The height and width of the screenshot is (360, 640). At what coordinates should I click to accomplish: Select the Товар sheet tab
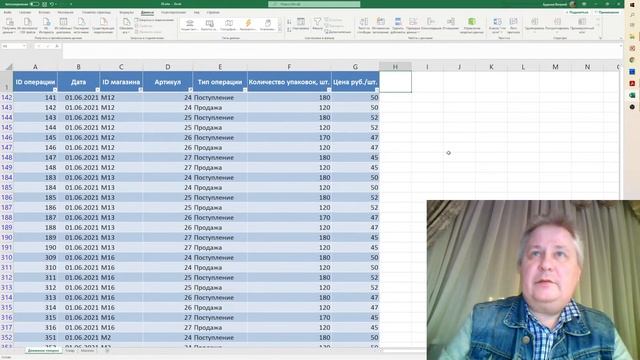[70, 350]
